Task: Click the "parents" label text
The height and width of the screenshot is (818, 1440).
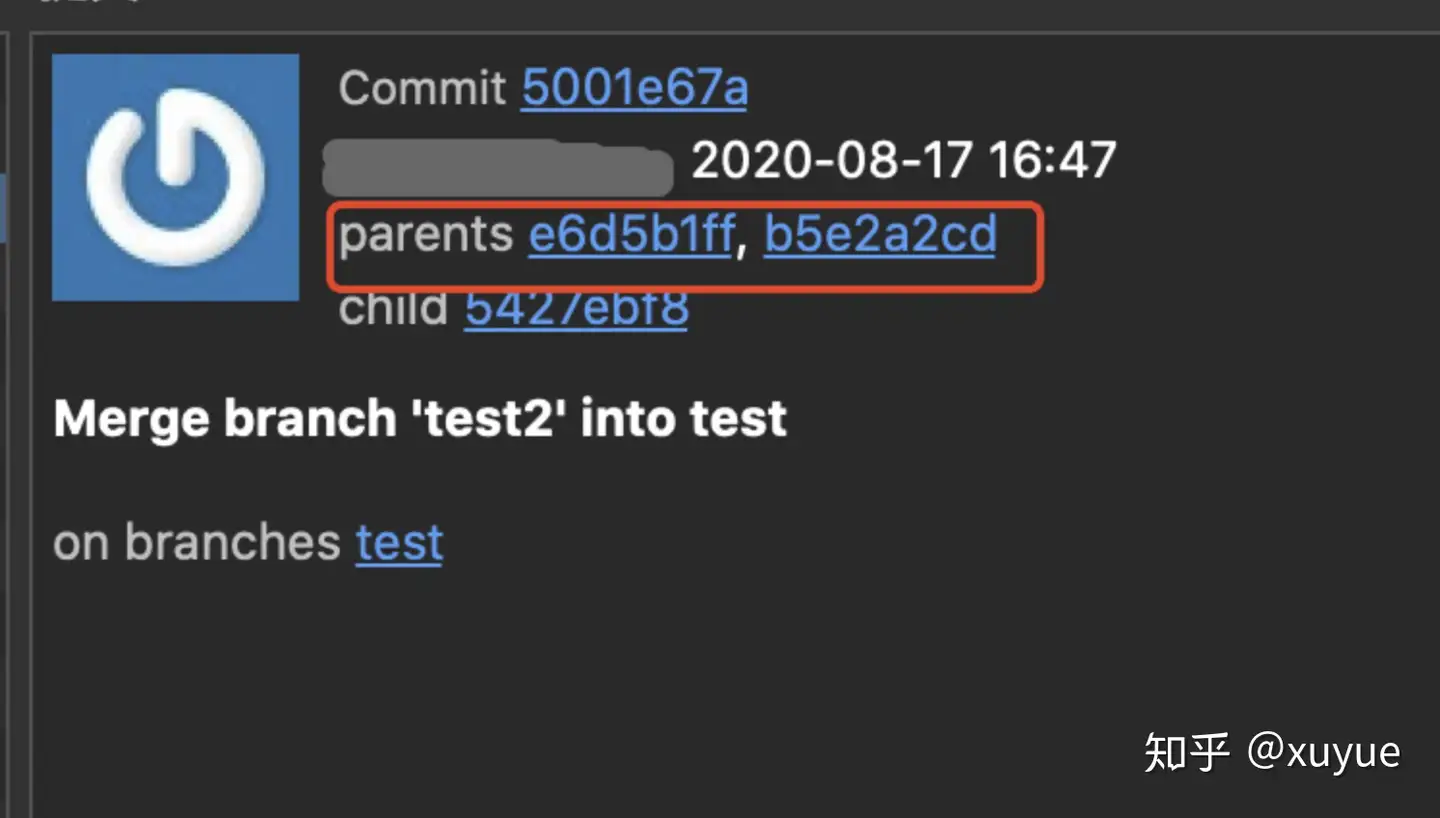Action: point(426,235)
